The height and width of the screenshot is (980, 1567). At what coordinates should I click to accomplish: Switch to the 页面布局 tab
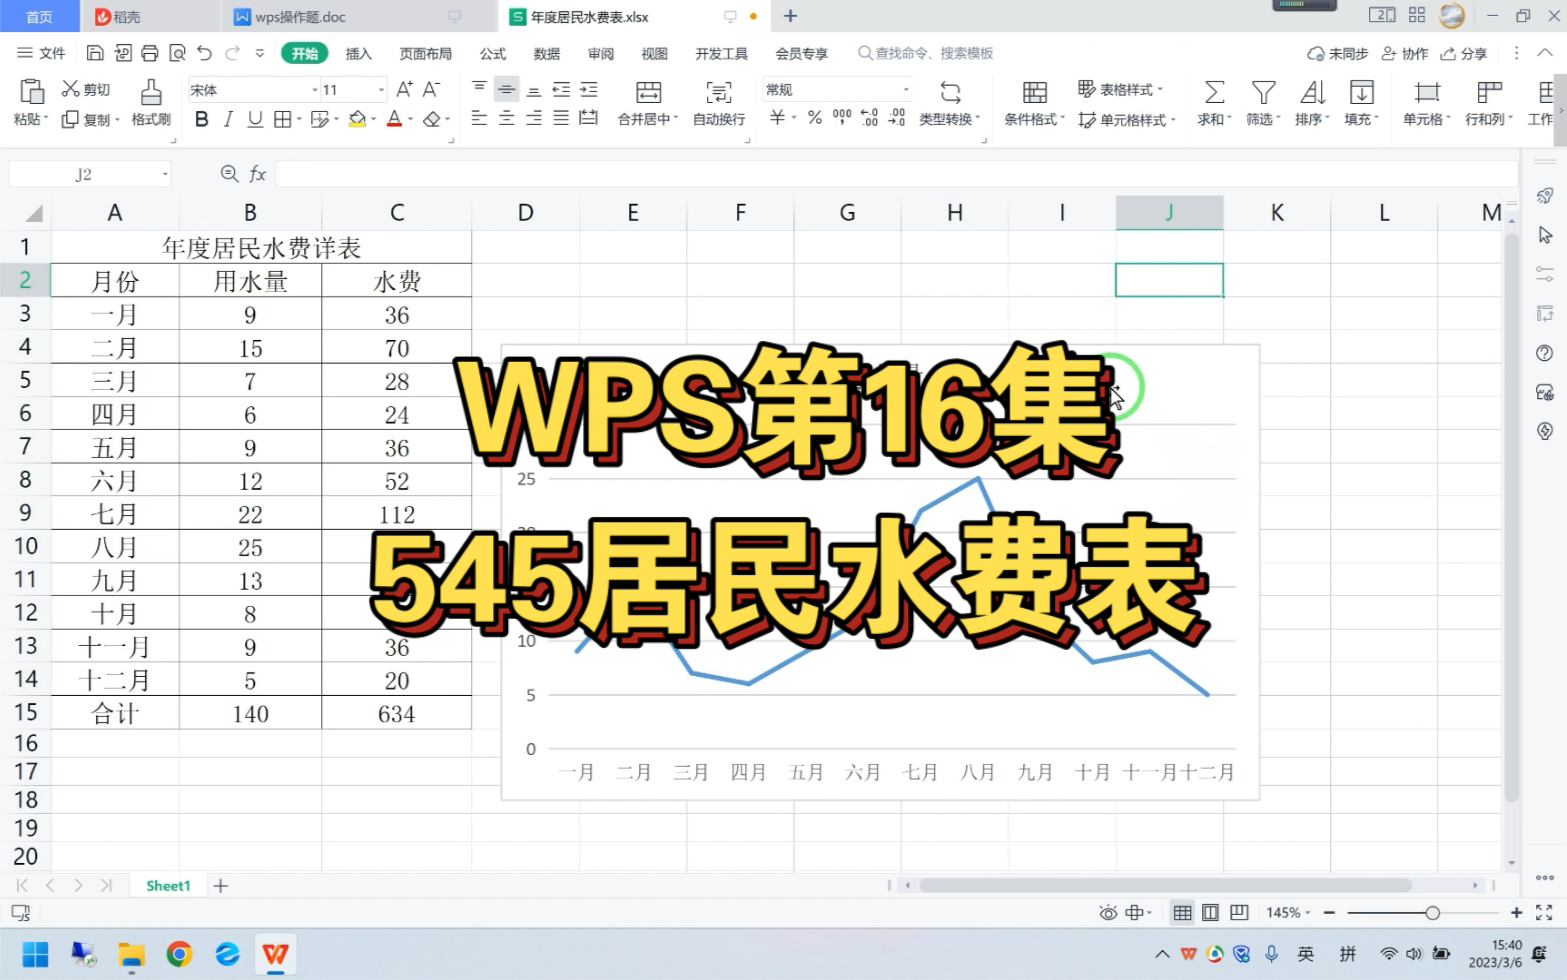[x=426, y=53]
